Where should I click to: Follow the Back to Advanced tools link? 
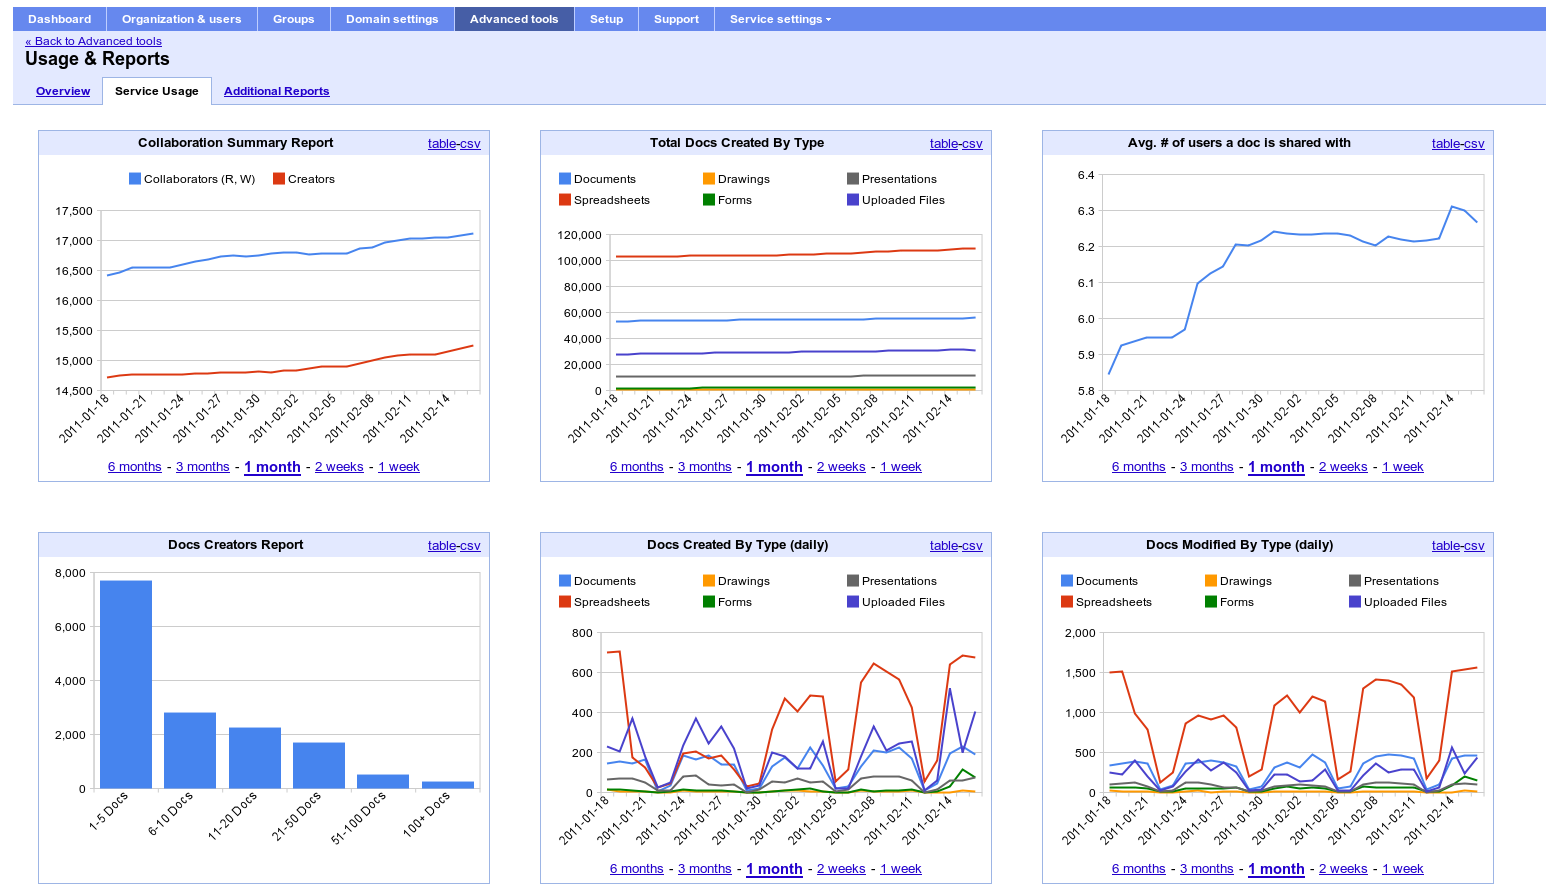tap(93, 41)
